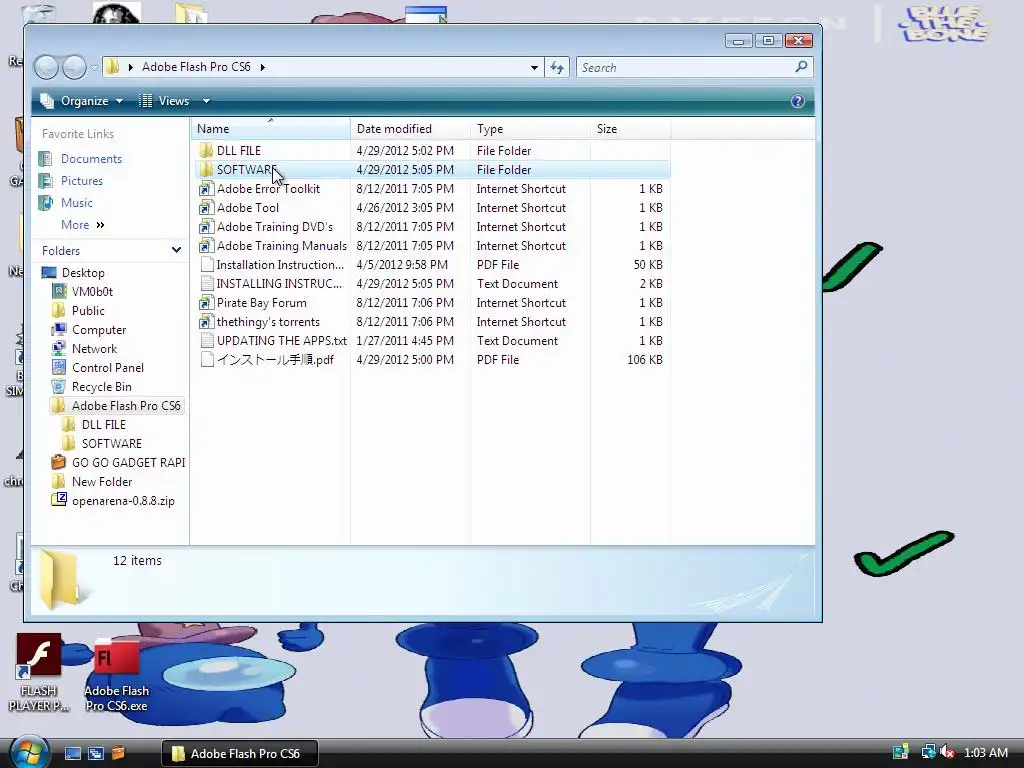The width and height of the screenshot is (1024, 768).
Task: Click Show Desktop quick launch icon
Action: (72, 753)
